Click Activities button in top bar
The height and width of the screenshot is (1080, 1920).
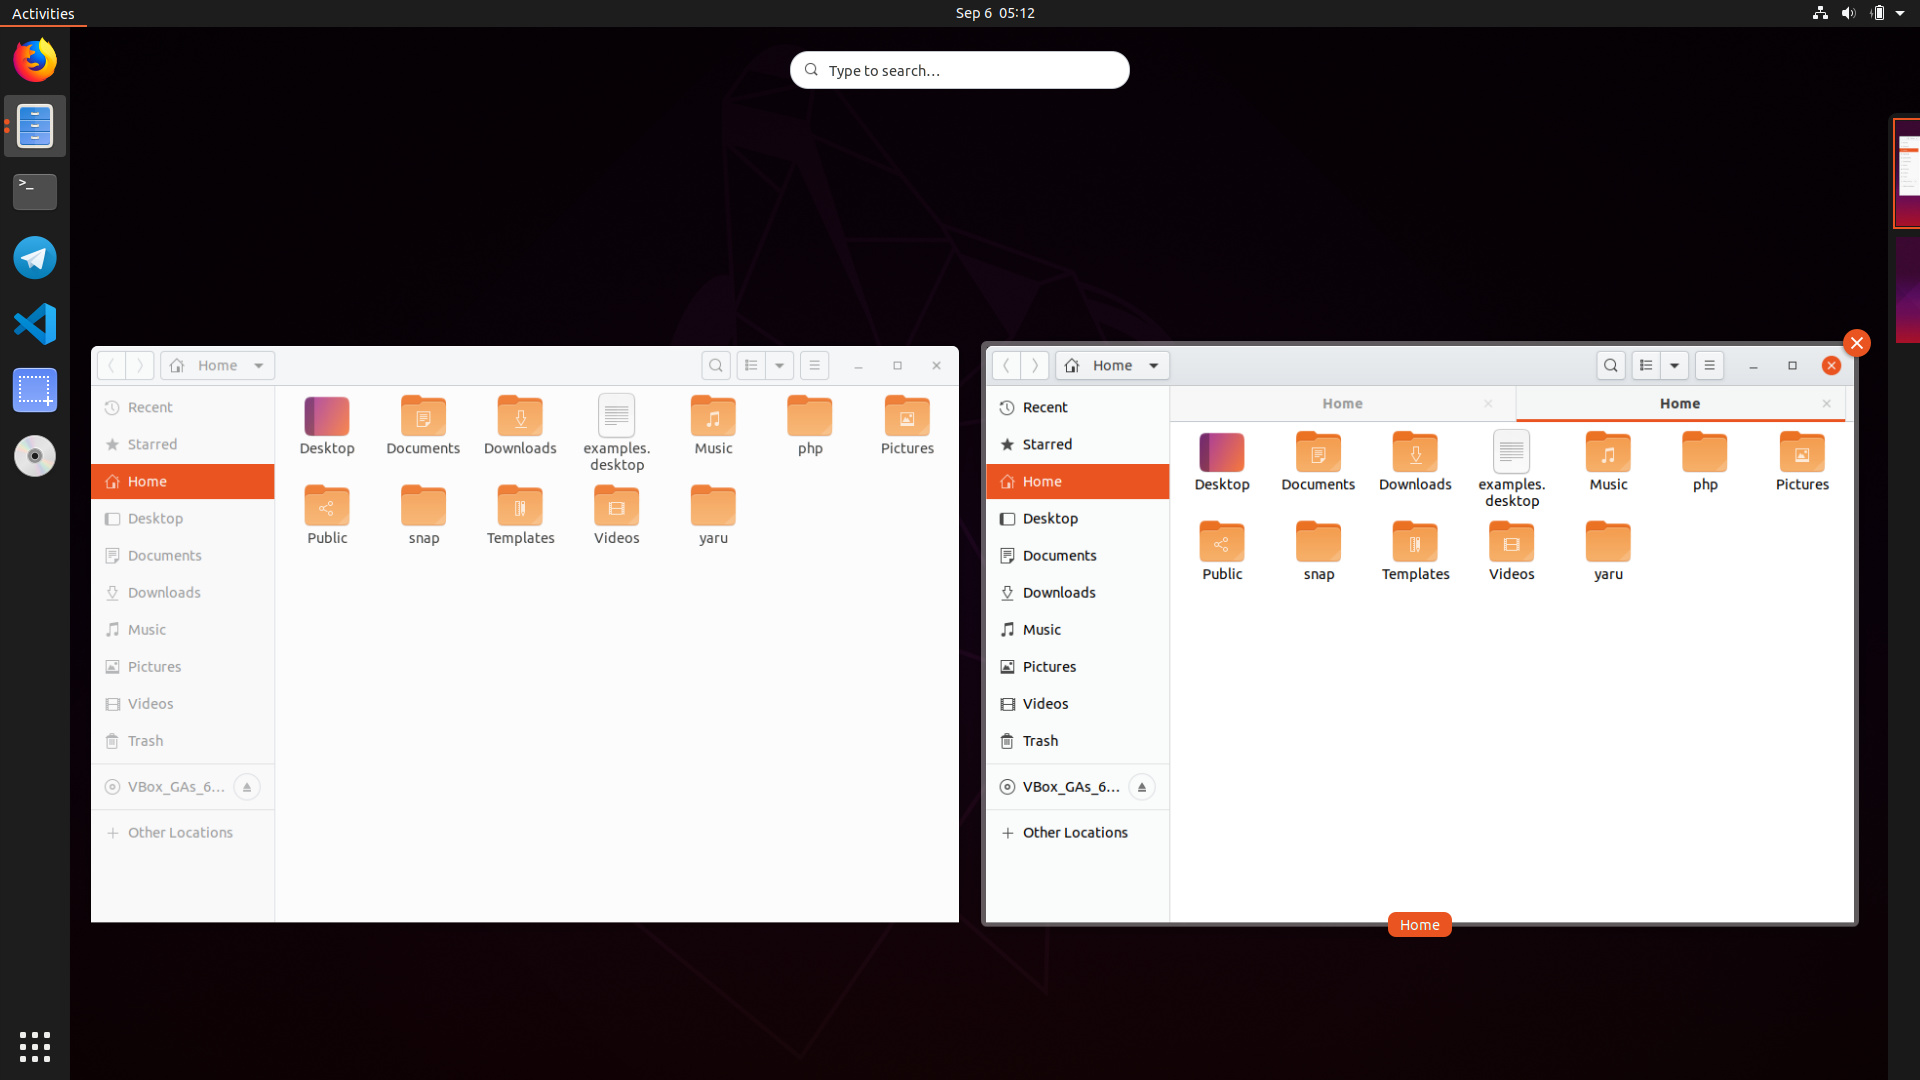click(43, 13)
